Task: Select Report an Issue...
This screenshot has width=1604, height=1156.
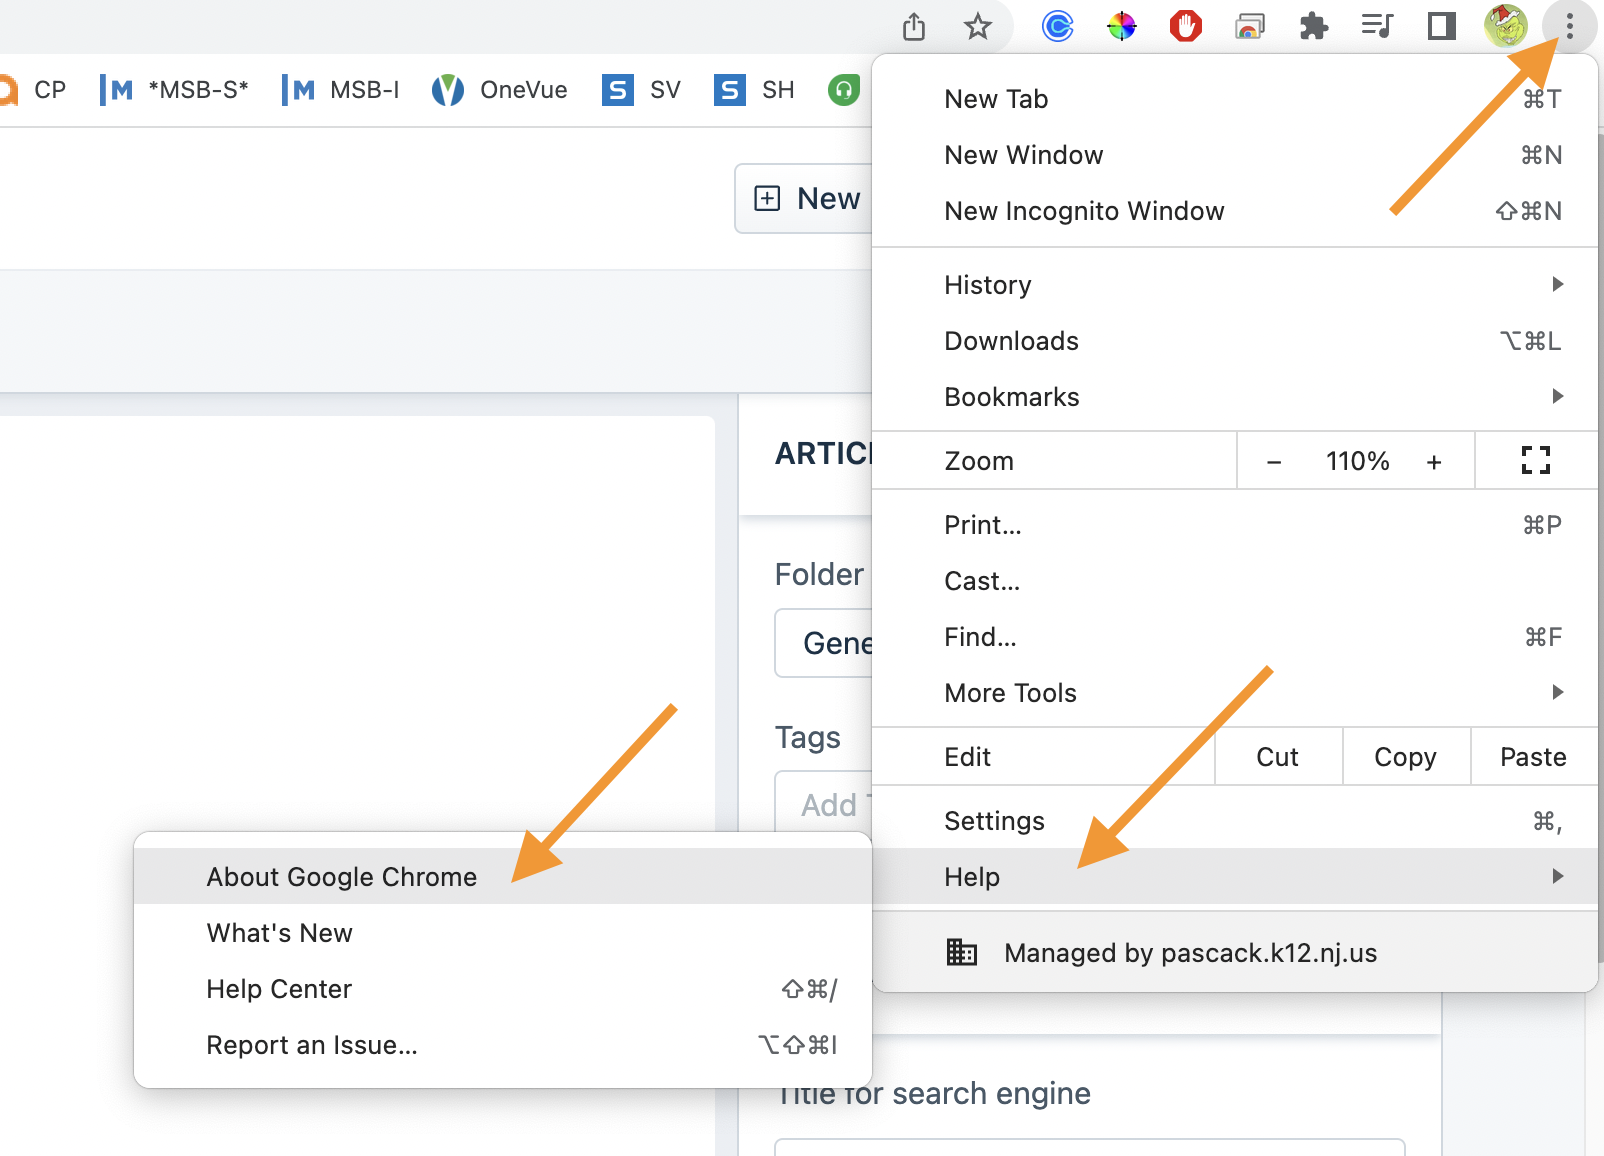Action: (503, 1045)
